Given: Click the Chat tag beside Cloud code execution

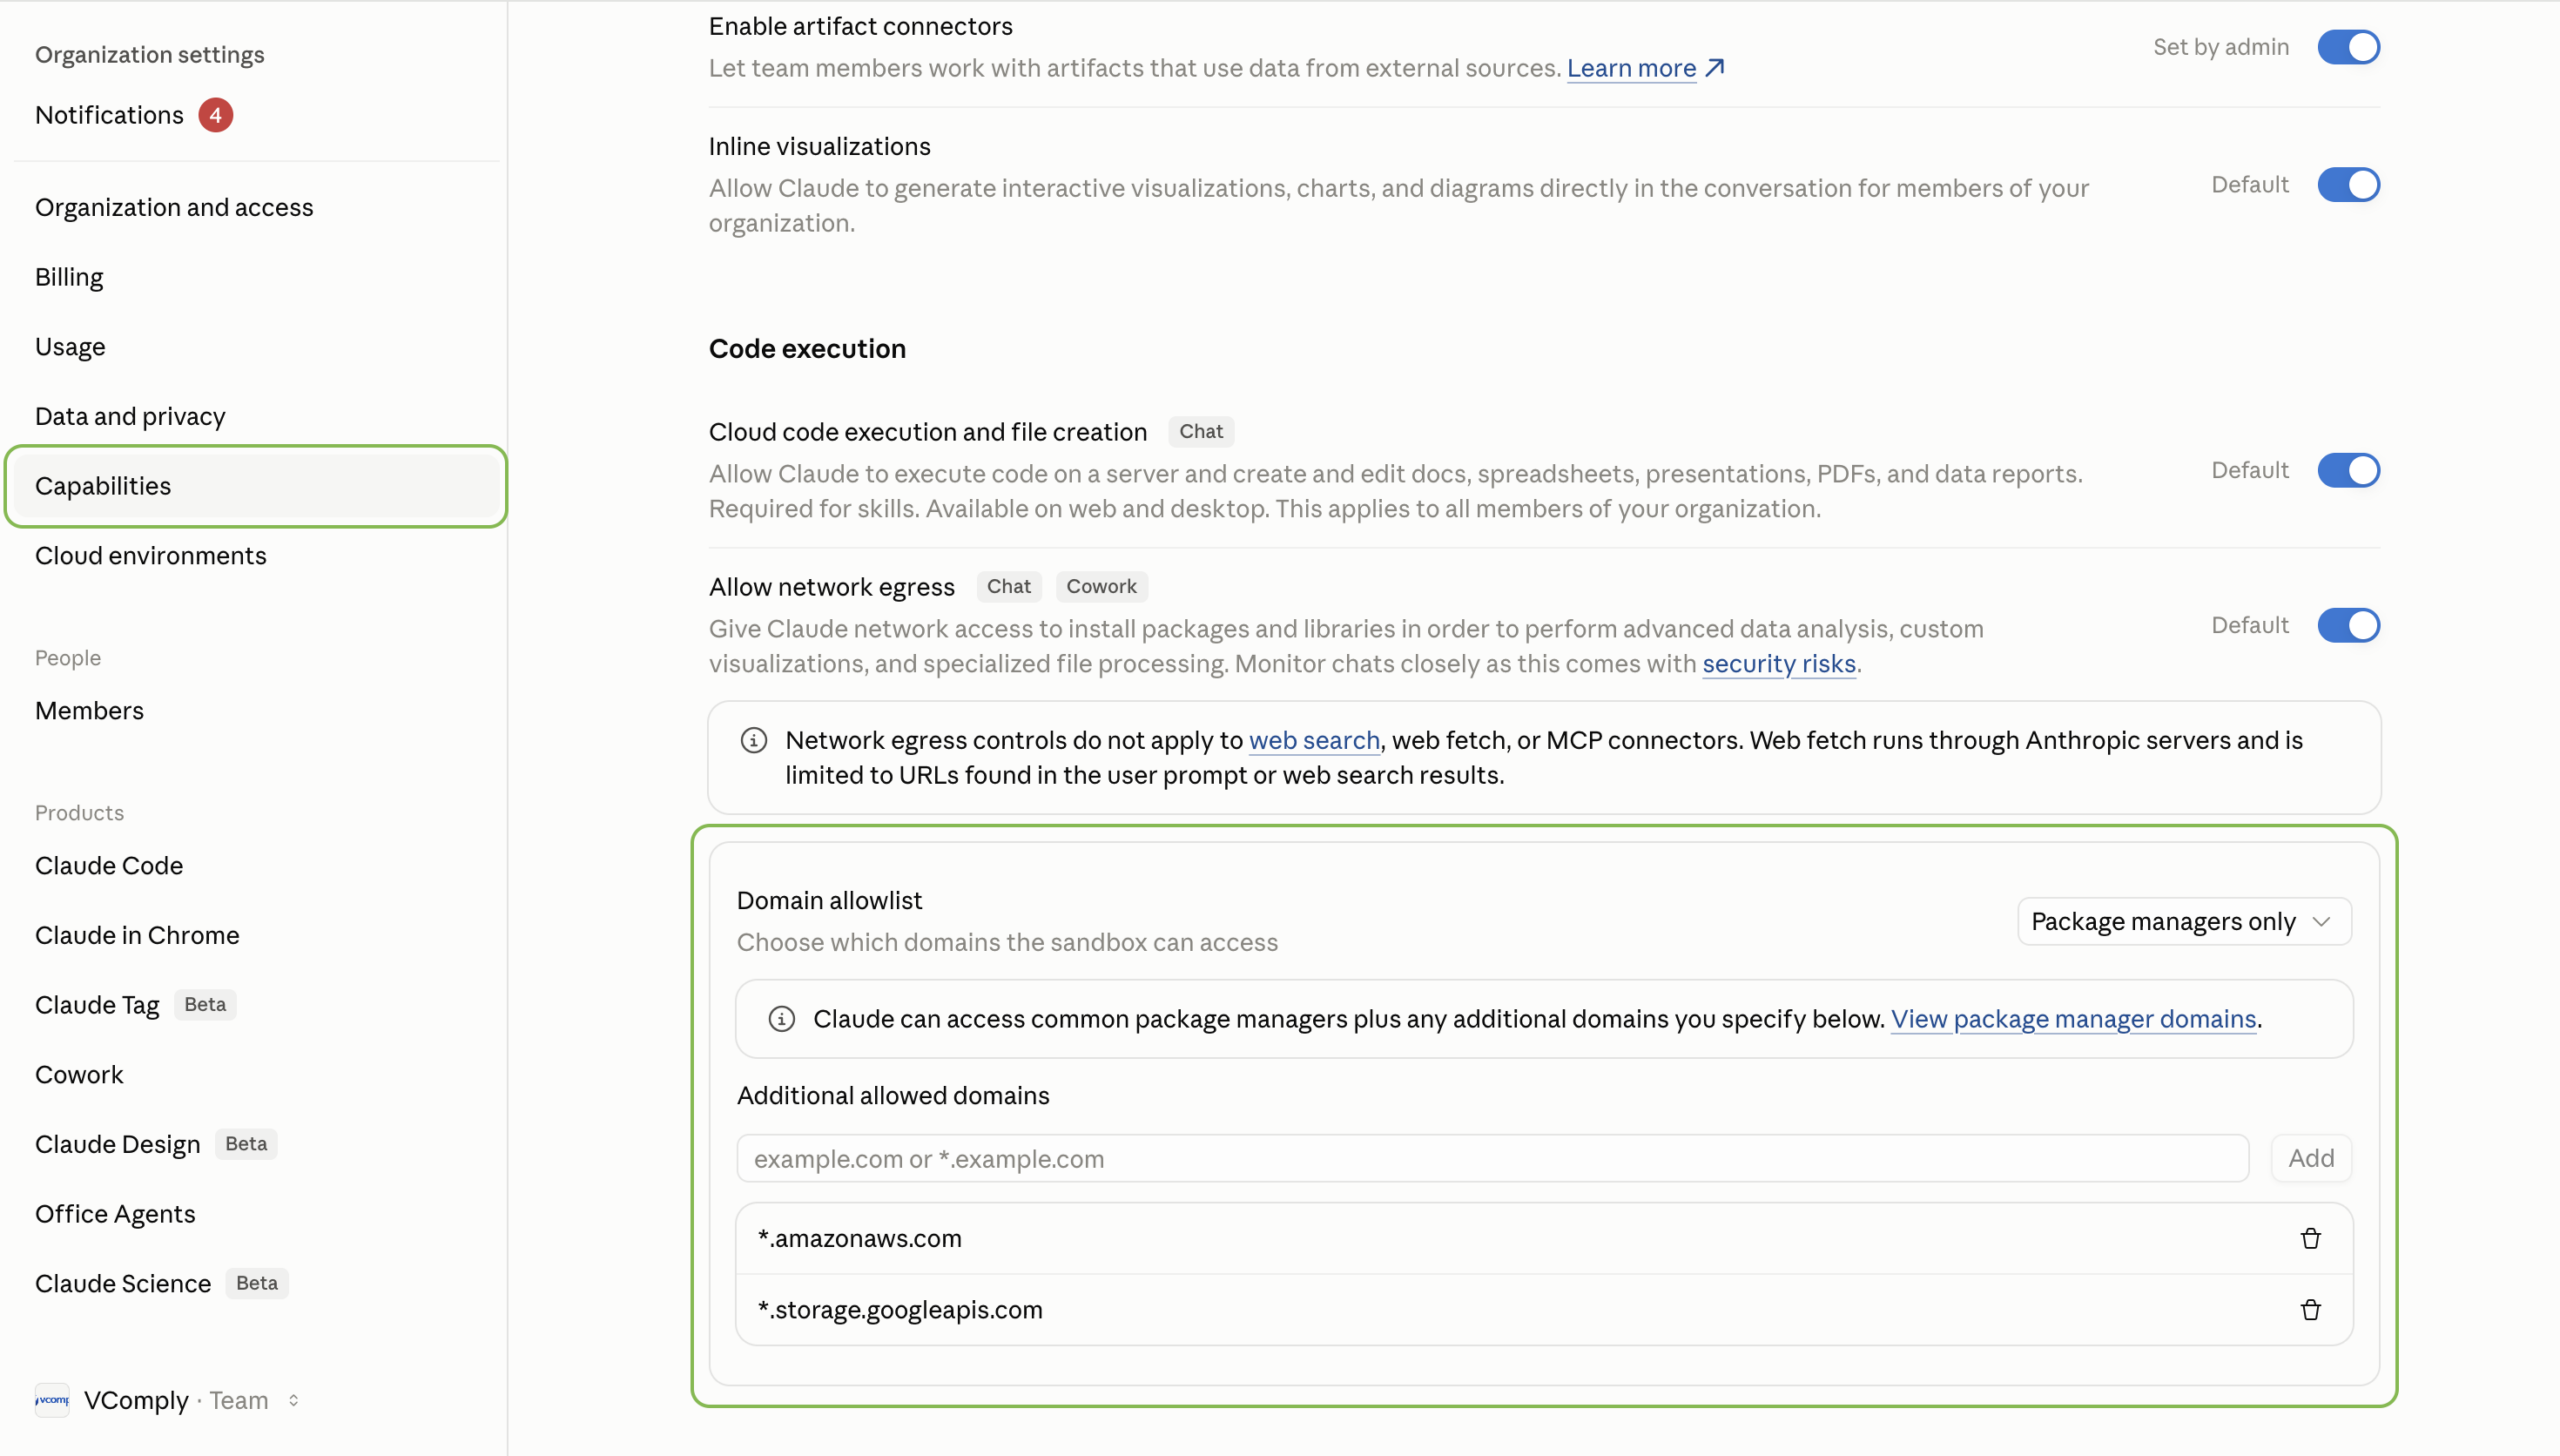Looking at the screenshot, I should [x=1200, y=431].
